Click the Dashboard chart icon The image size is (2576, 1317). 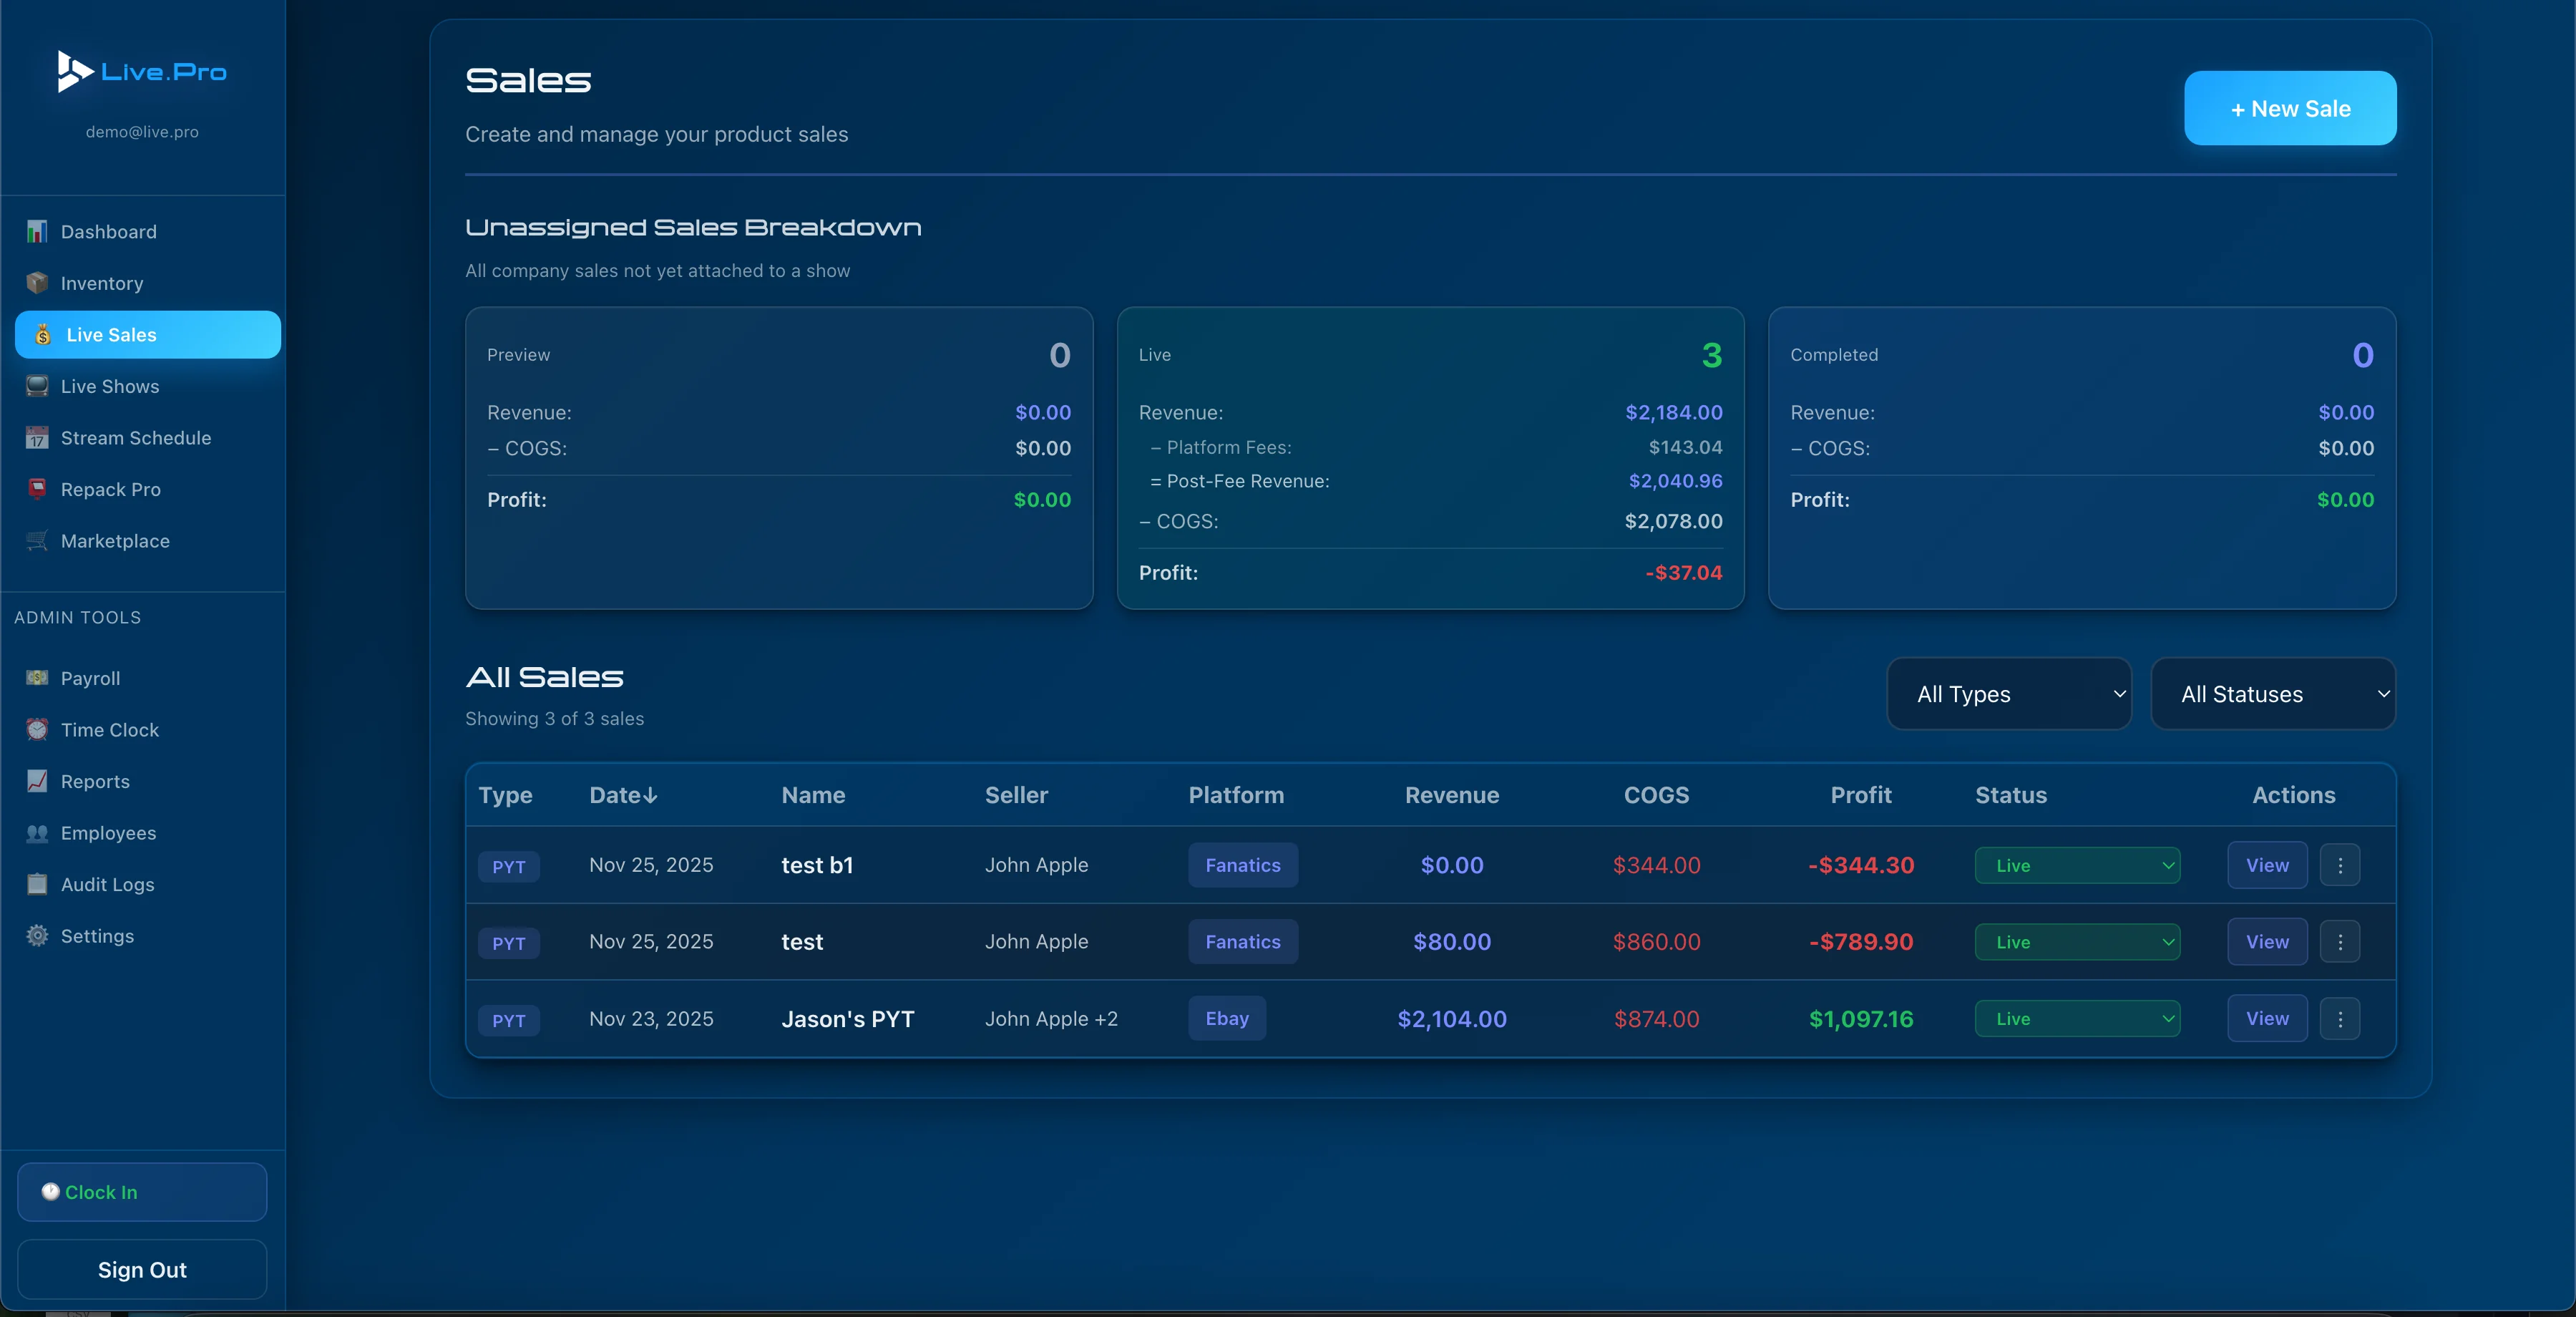tap(37, 231)
